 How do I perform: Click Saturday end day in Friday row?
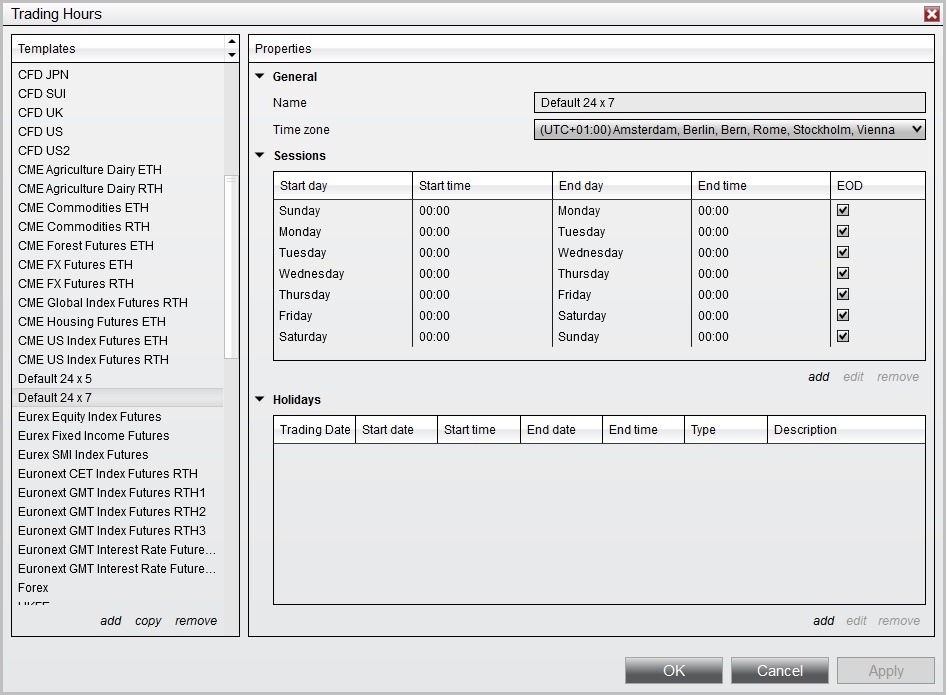point(622,315)
